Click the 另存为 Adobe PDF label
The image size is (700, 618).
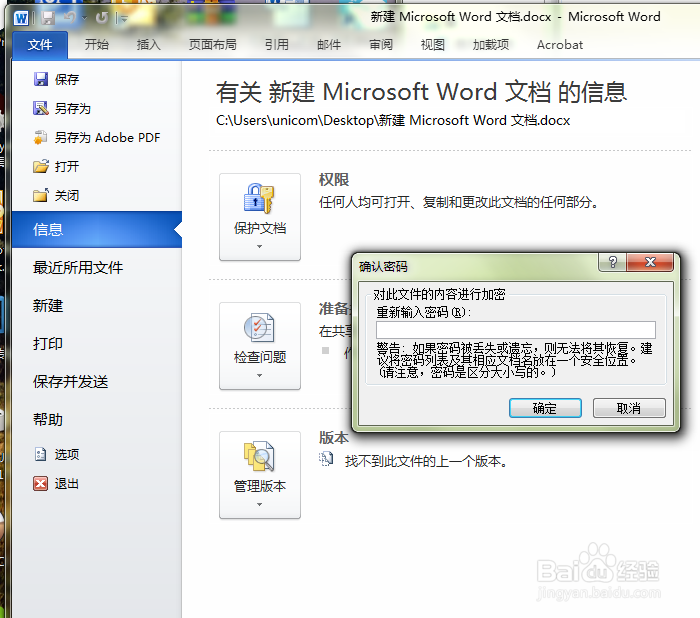tap(107, 138)
